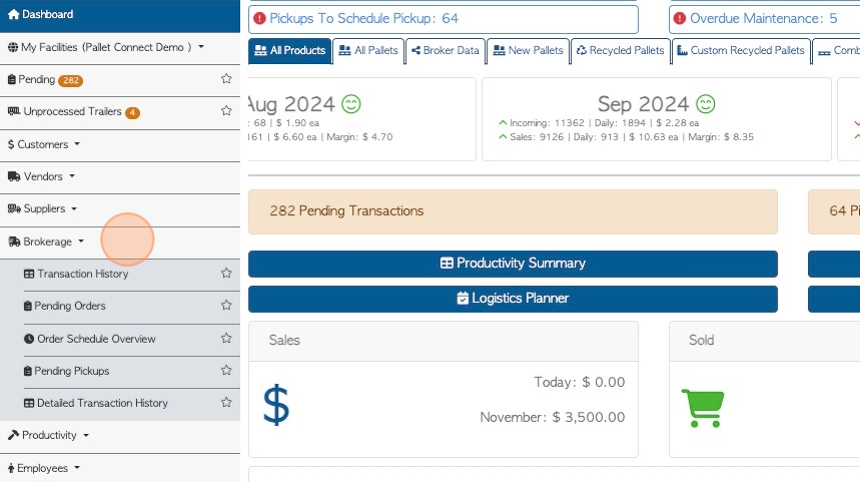This screenshot has width=860, height=482.
Task: Expand the Customers dropdown menu
Action: coord(44,145)
